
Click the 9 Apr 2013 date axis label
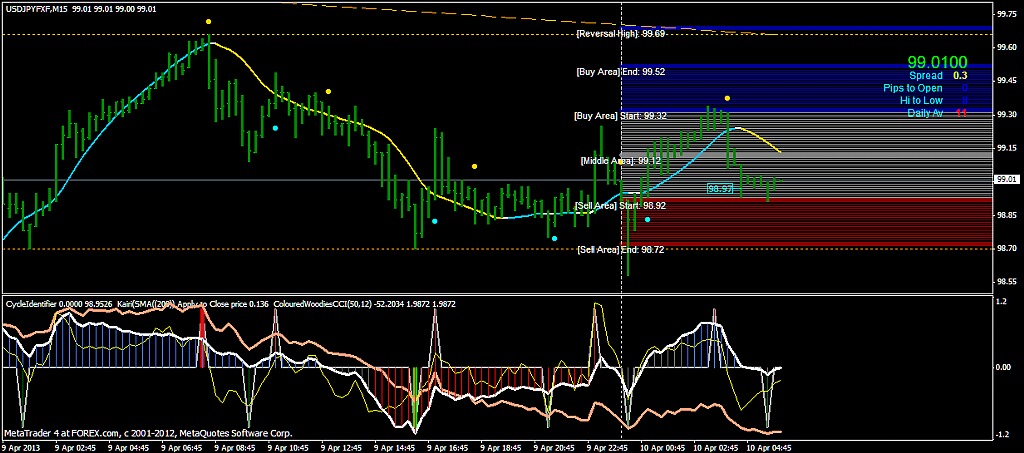(x=21, y=447)
